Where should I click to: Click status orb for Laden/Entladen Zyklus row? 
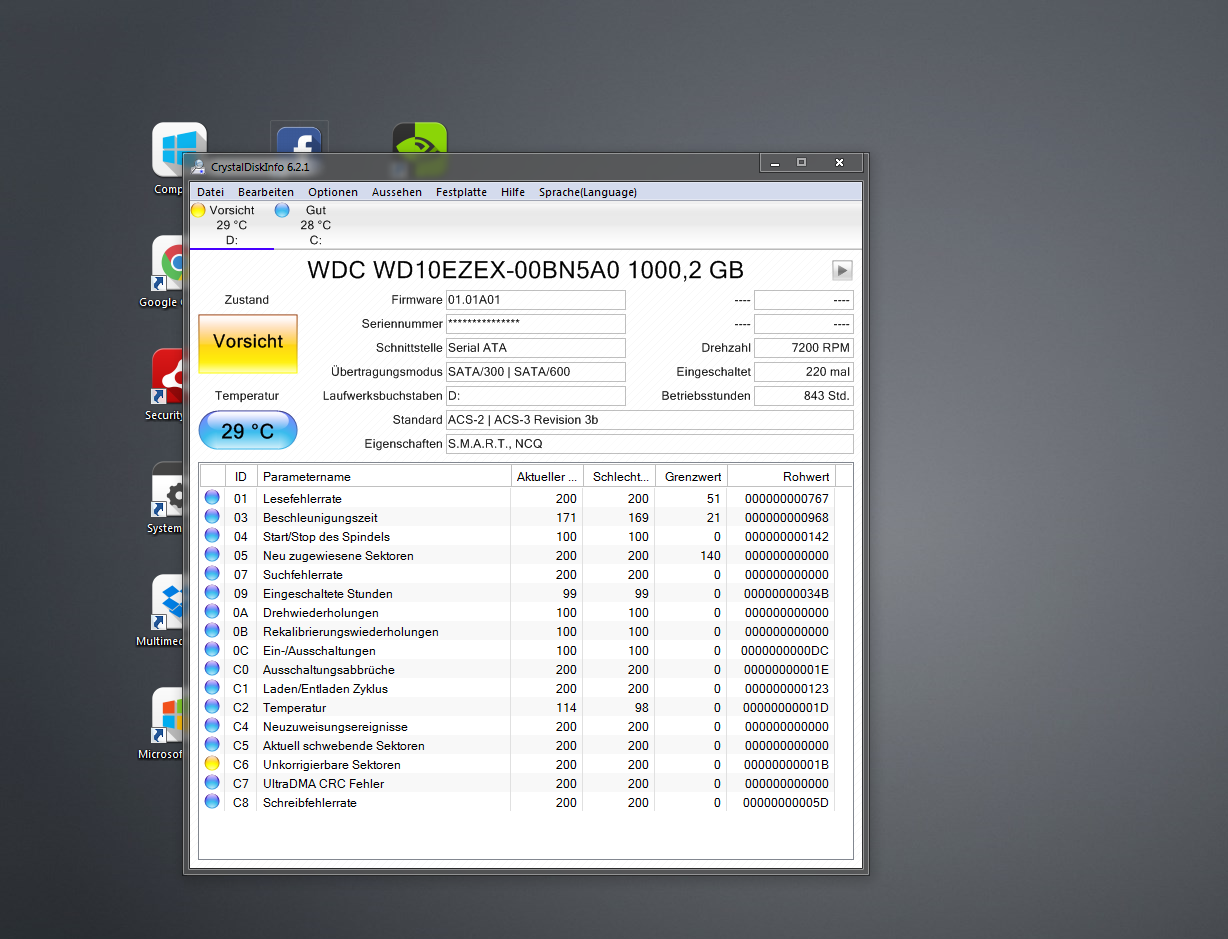coord(212,688)
